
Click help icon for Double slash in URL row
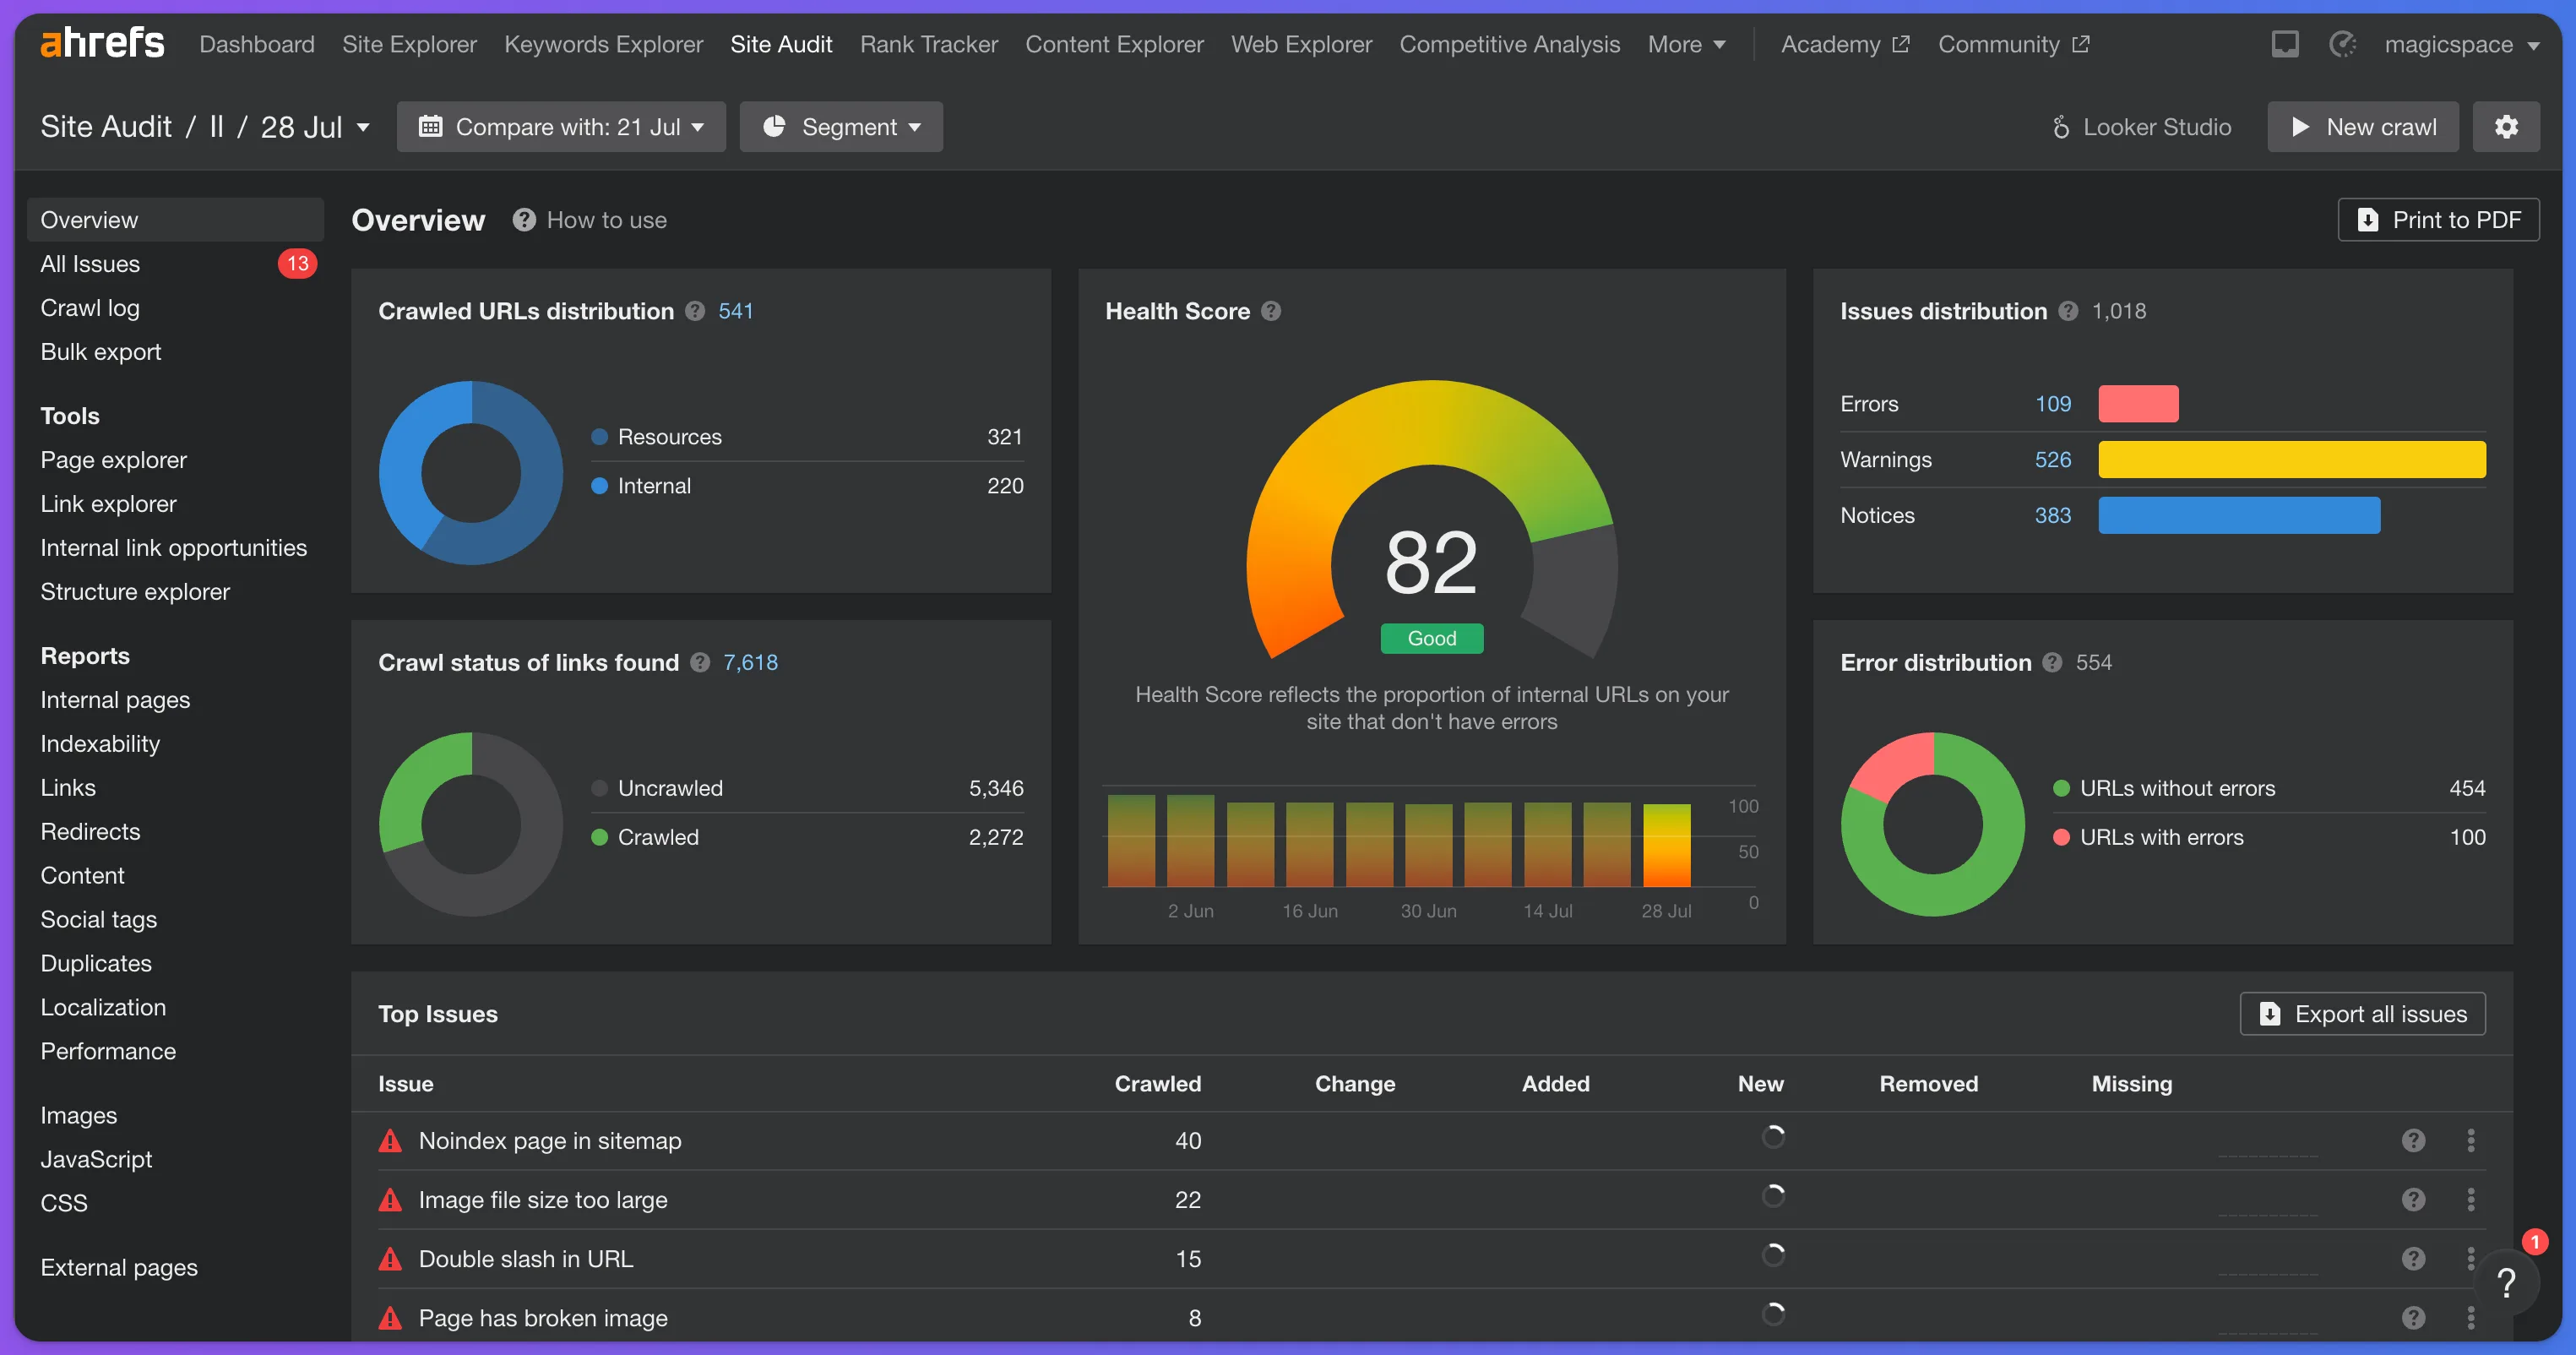pos(2414,1258)
